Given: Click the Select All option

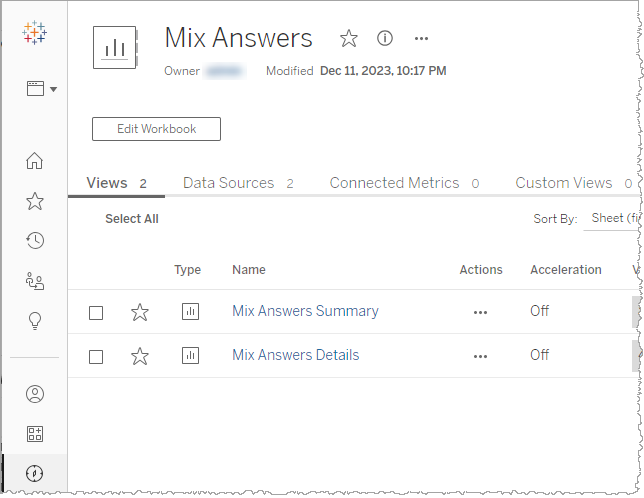Looking at the screenshot, I should coord(131,219).
